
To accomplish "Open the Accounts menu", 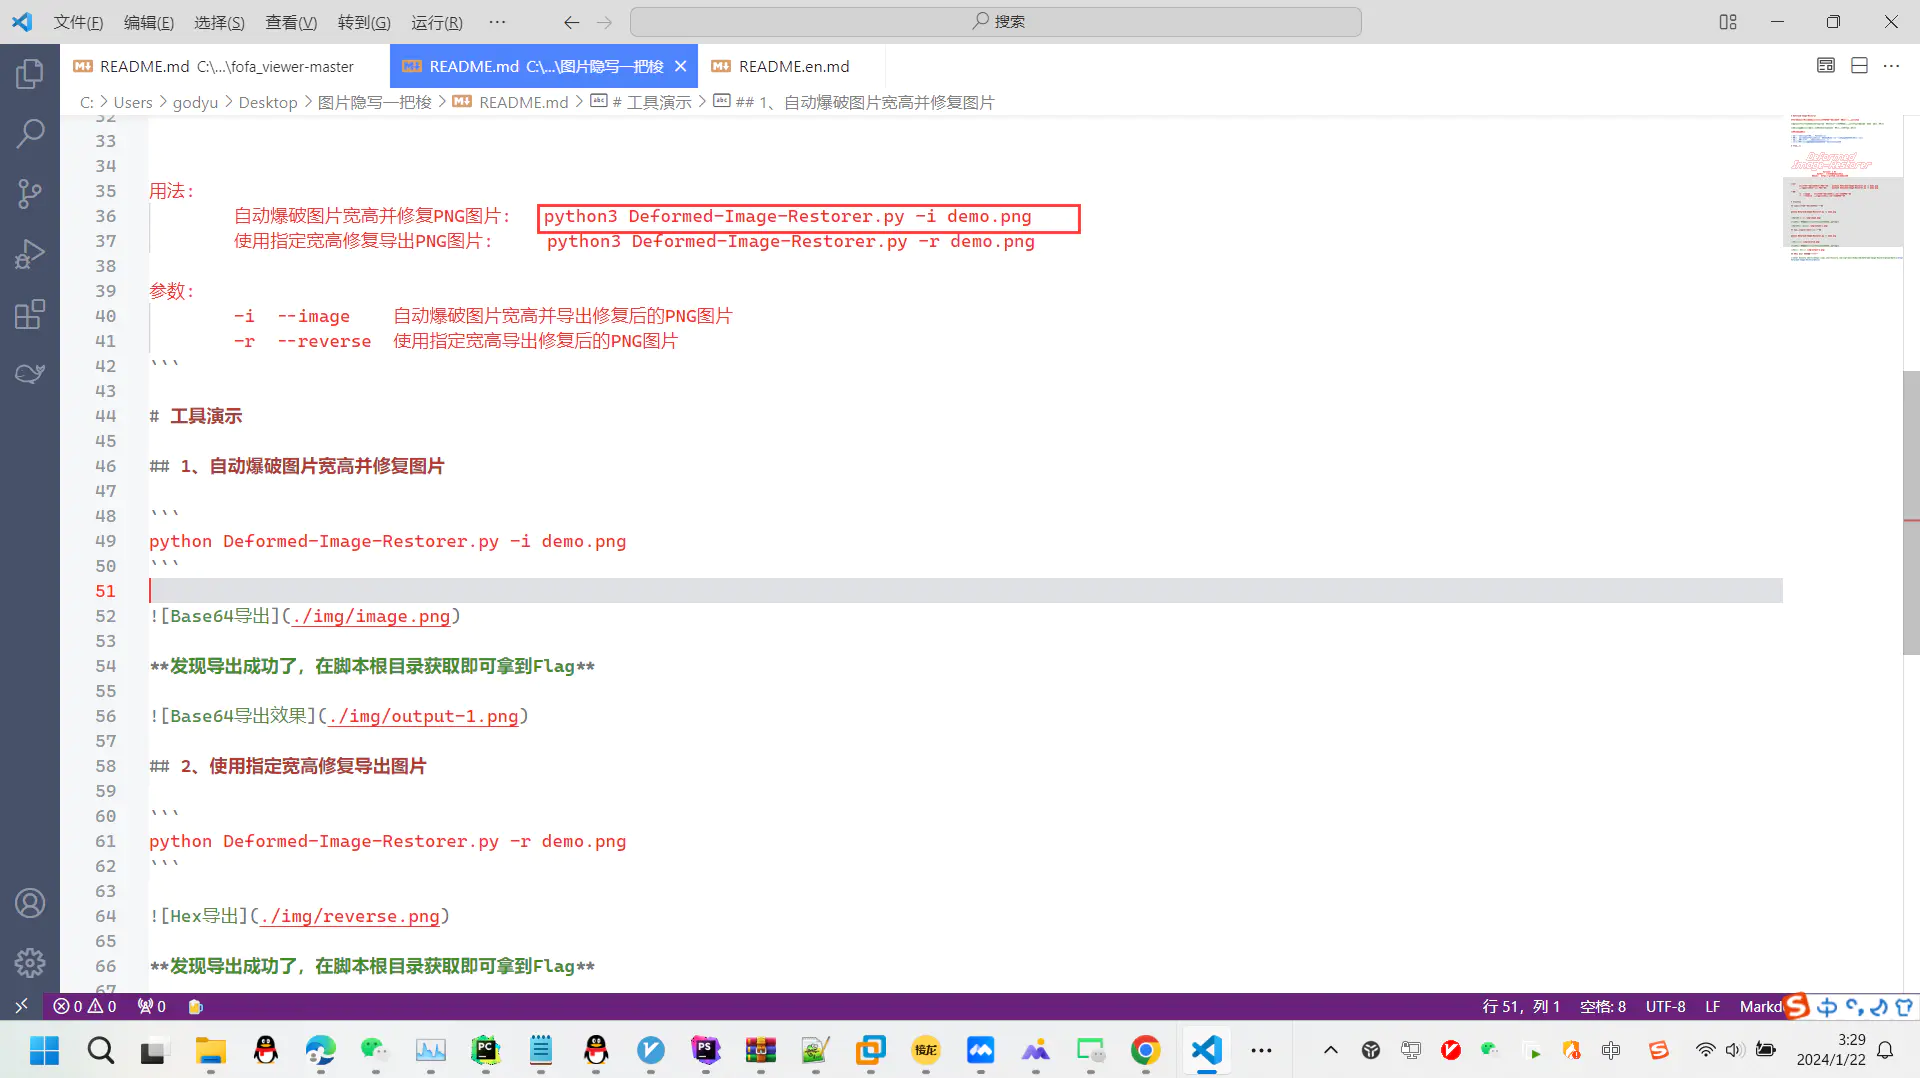I will (x=30, y=903).
